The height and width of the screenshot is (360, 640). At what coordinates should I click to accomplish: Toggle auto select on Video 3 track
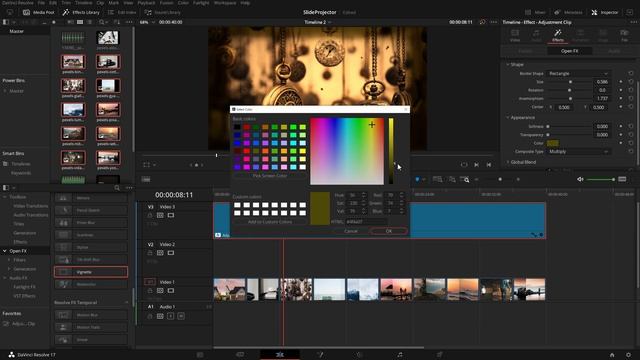160,215
